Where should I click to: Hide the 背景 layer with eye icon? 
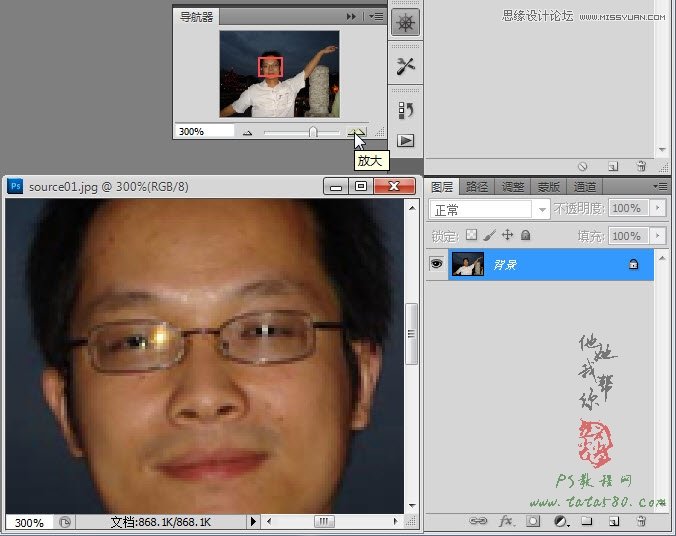pos(437,264)
